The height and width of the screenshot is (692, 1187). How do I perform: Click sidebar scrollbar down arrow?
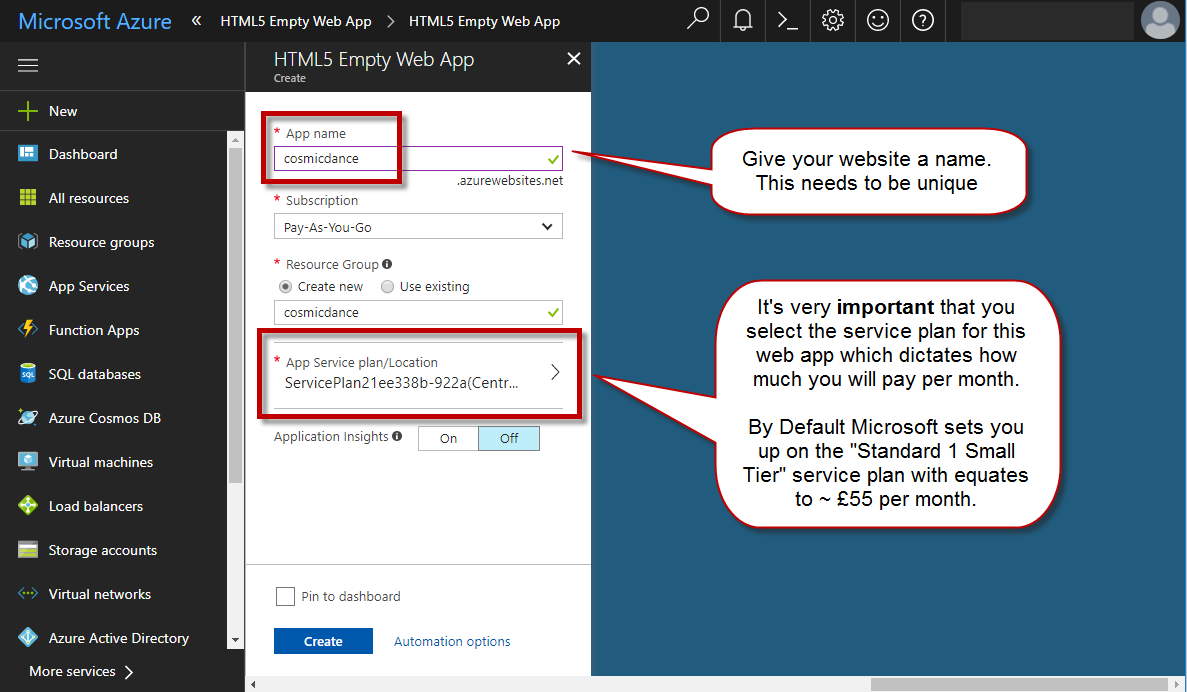tap(235, 640)
